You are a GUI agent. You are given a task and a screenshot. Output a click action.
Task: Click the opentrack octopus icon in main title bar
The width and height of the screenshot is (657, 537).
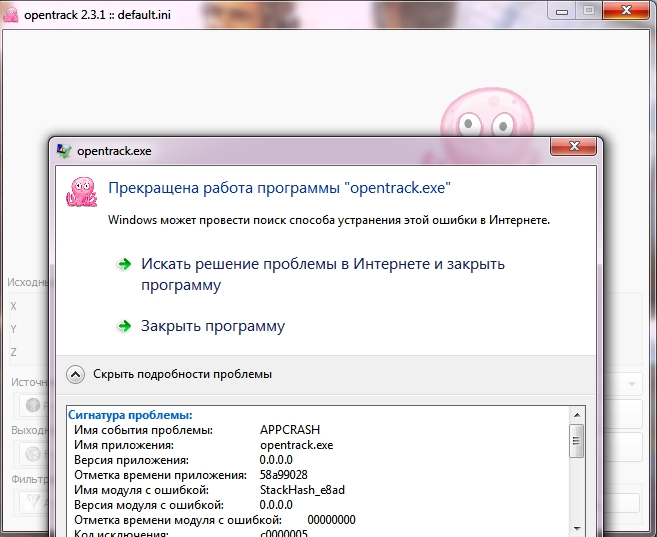(10, 15)
